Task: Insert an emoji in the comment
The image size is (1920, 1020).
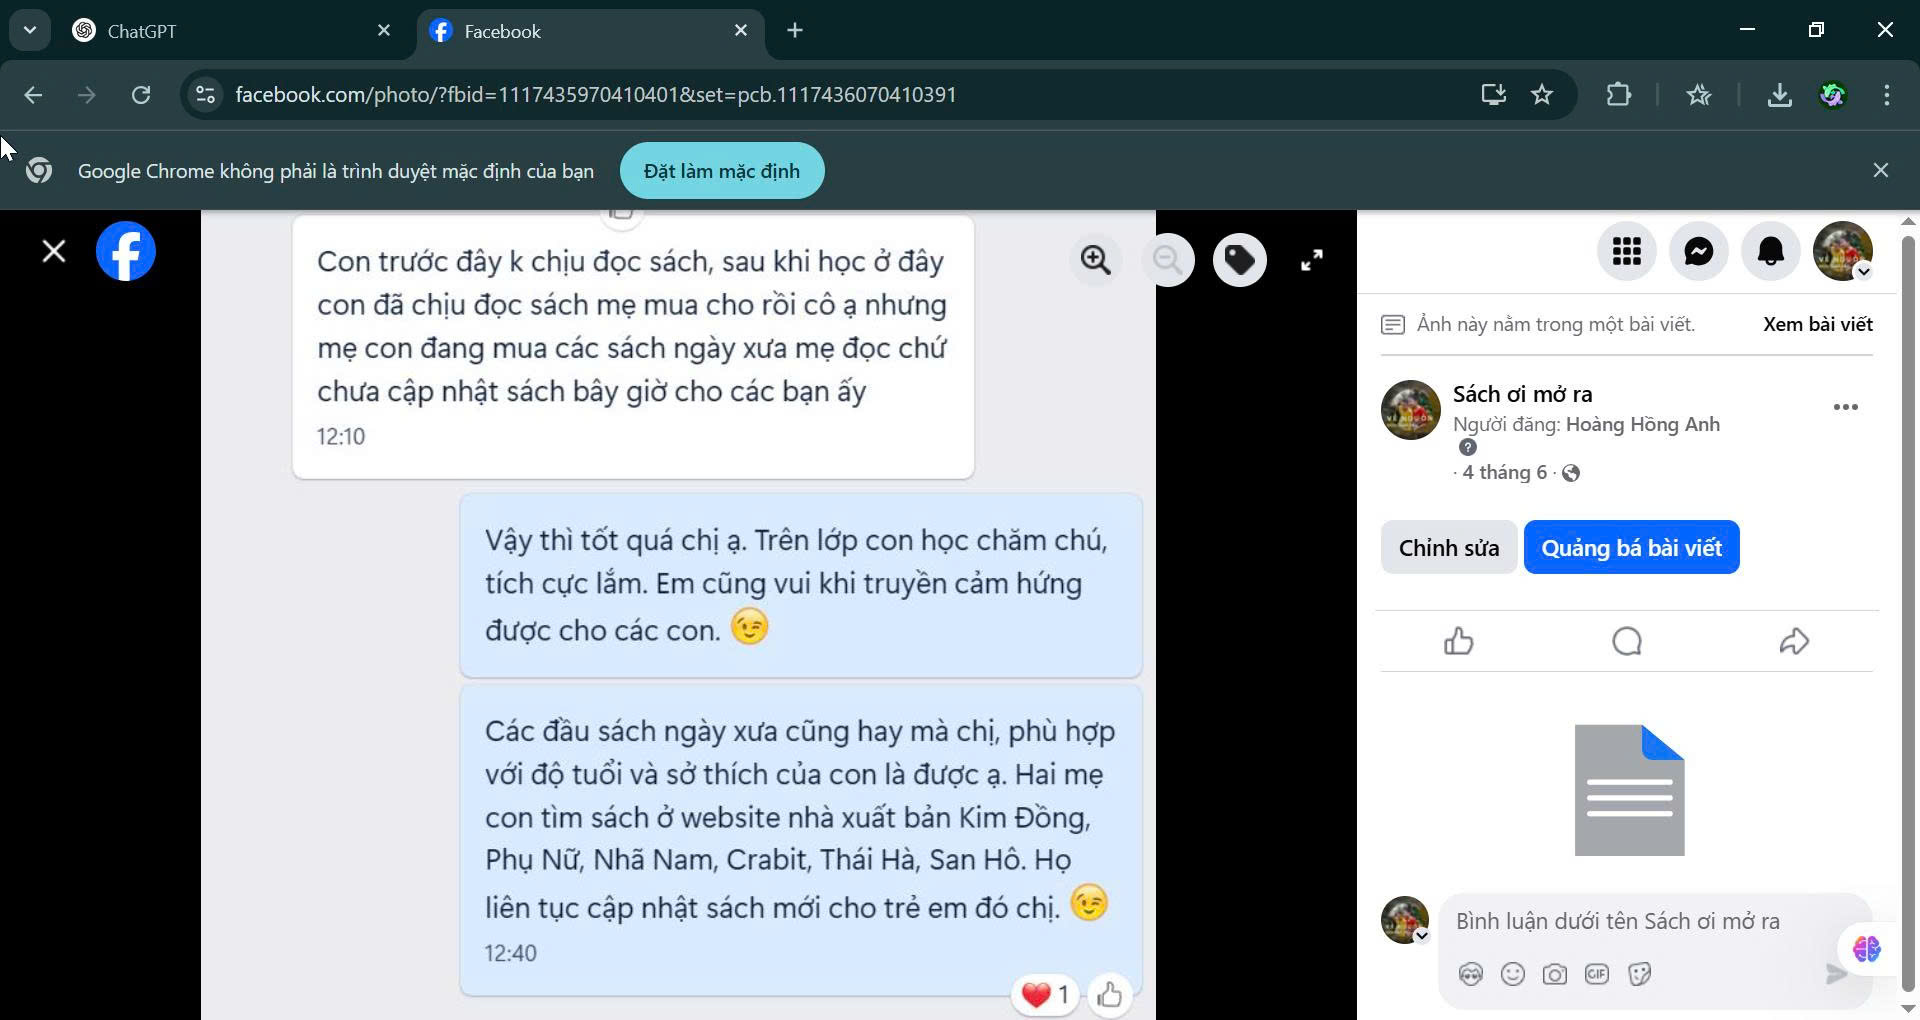Action: (x=1513, y=974)
